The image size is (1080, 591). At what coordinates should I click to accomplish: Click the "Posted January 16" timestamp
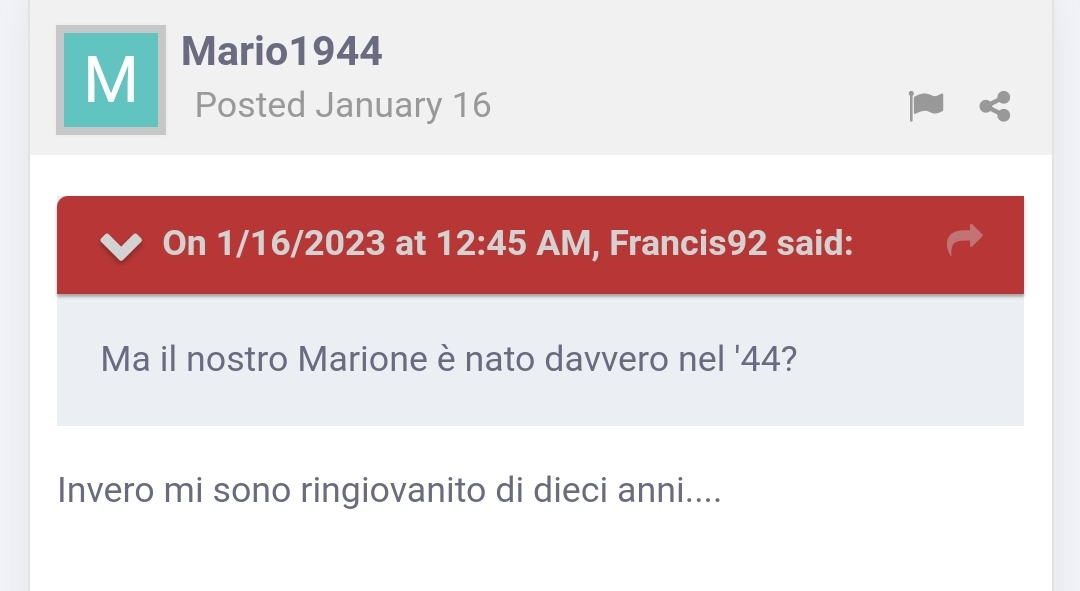pos(343,105)
